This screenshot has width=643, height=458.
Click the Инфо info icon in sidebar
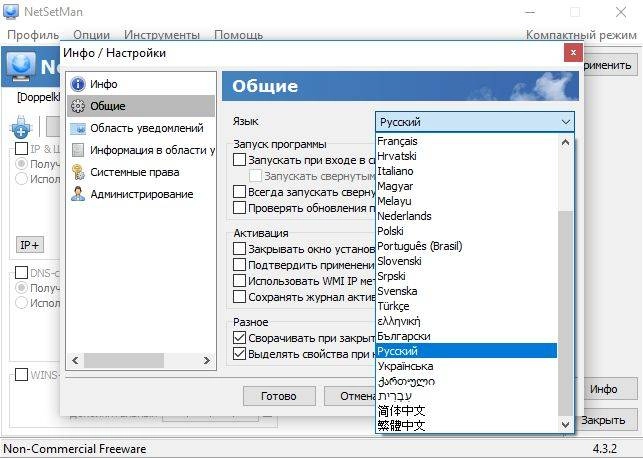(78, 84)
